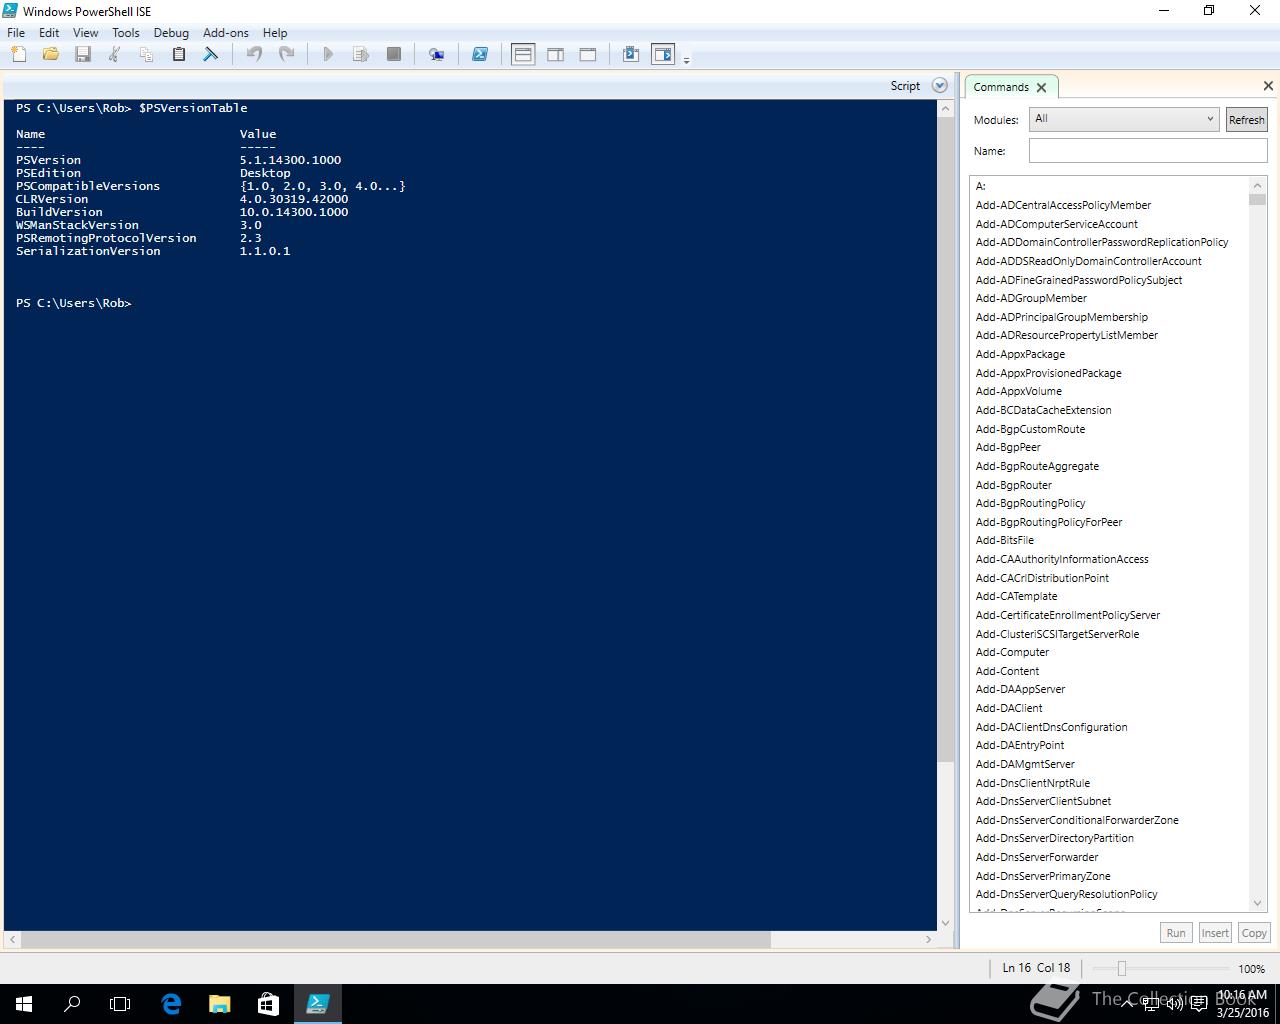Open the Tools menu
1280x1024 pixels.
[126, 32]
